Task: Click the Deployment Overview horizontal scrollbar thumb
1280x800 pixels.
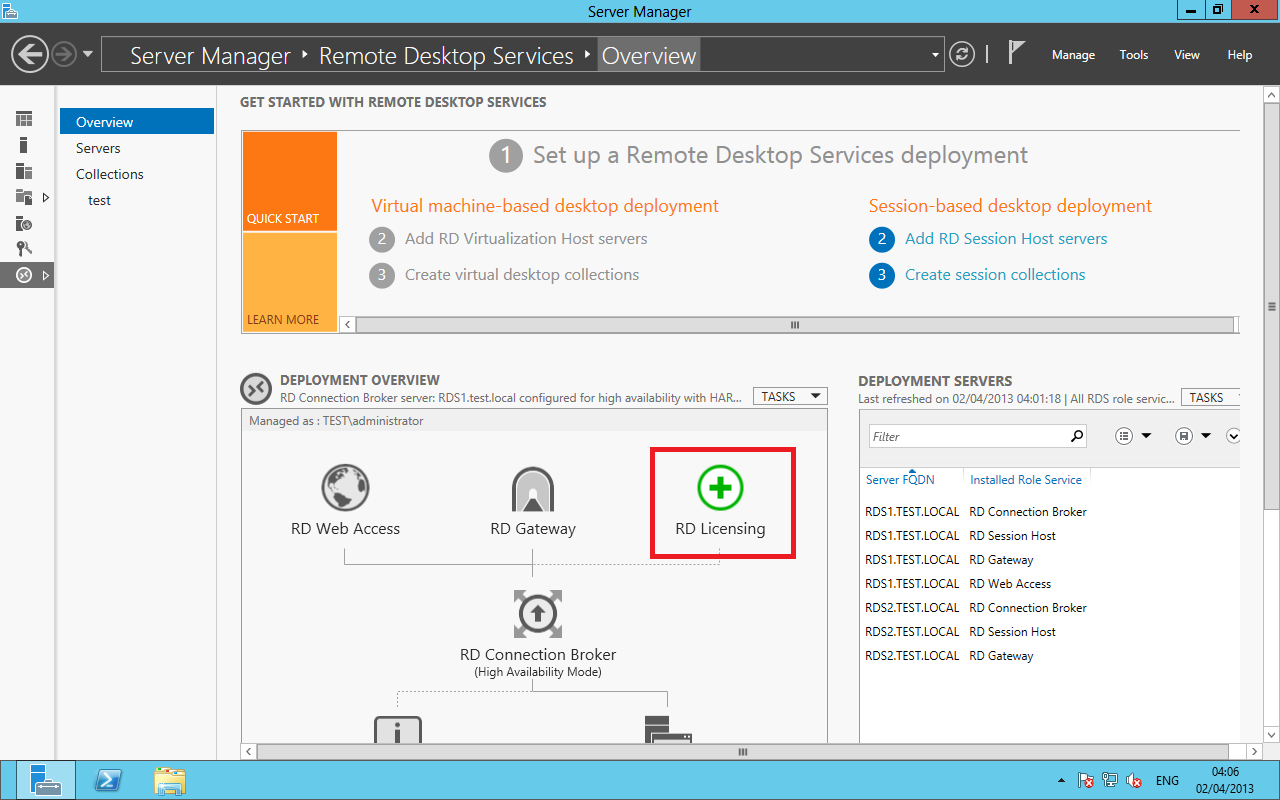Action: point(742,752)
